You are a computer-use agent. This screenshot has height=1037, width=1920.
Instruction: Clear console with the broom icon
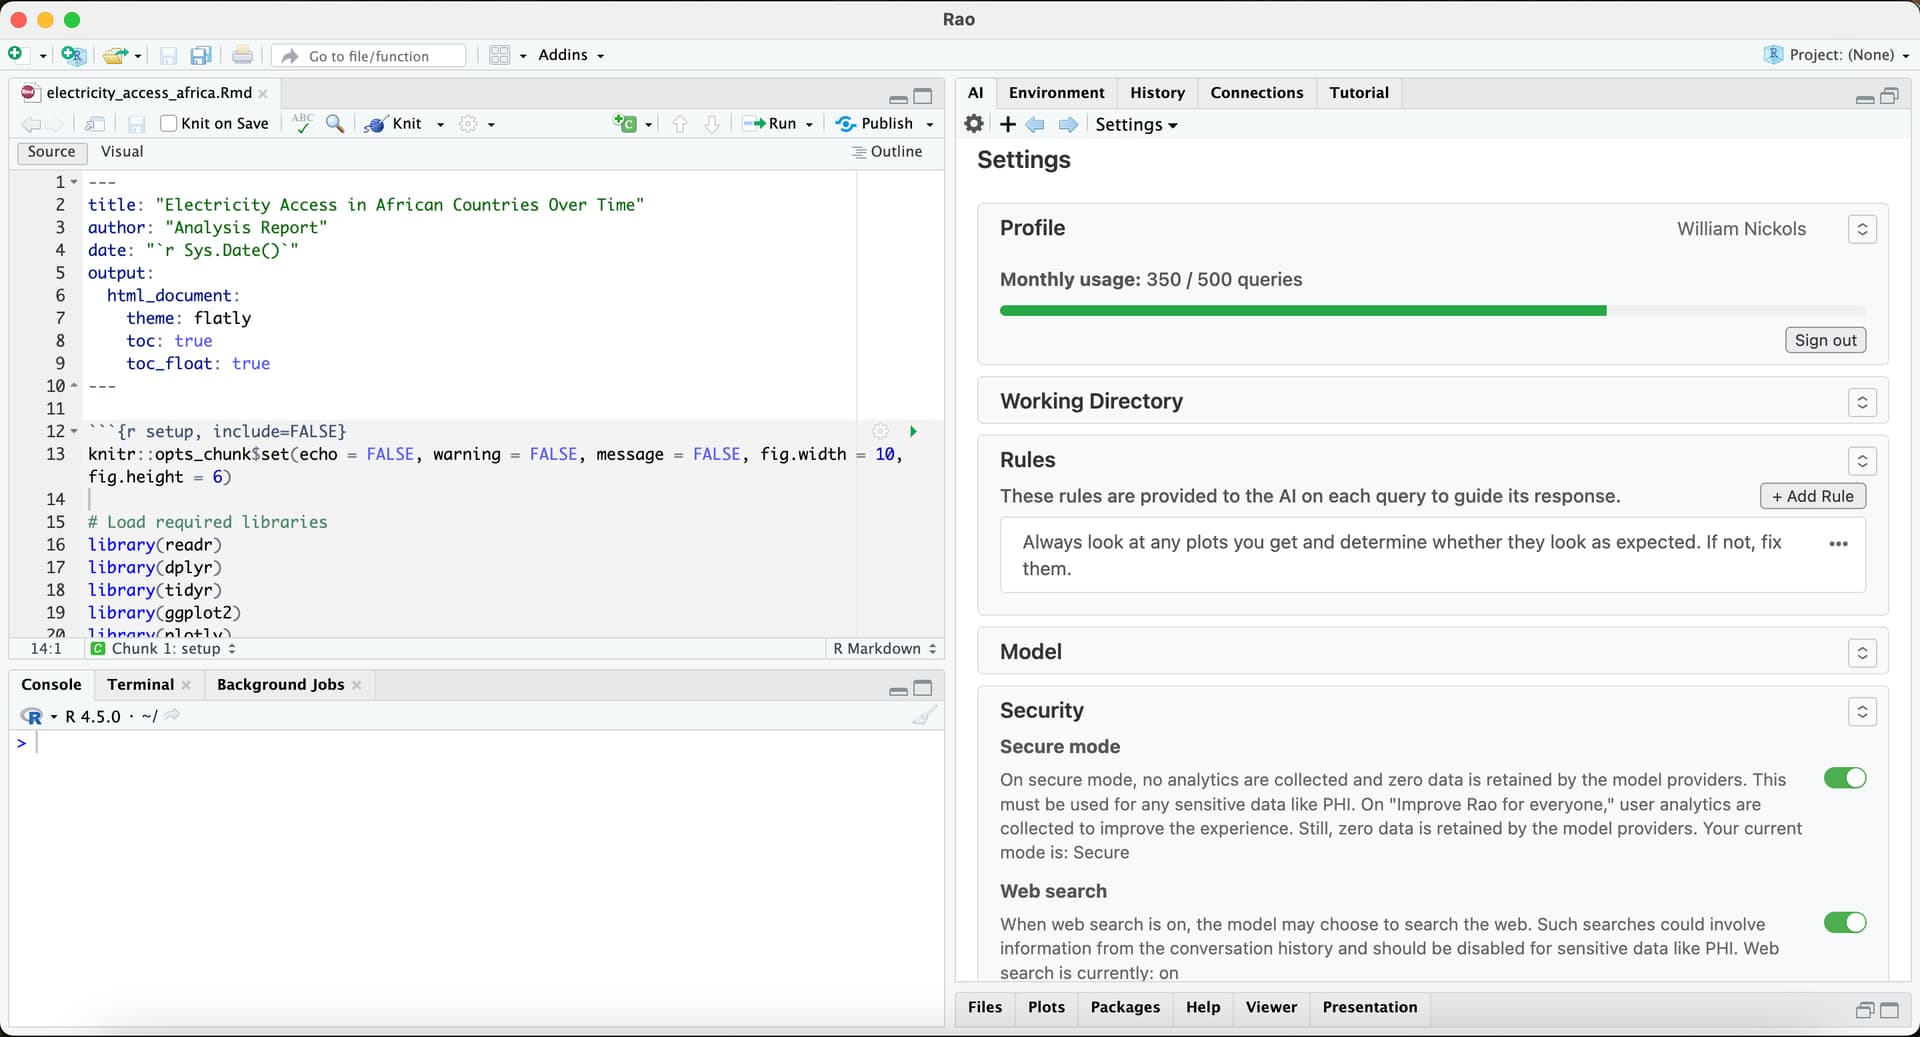925,716
